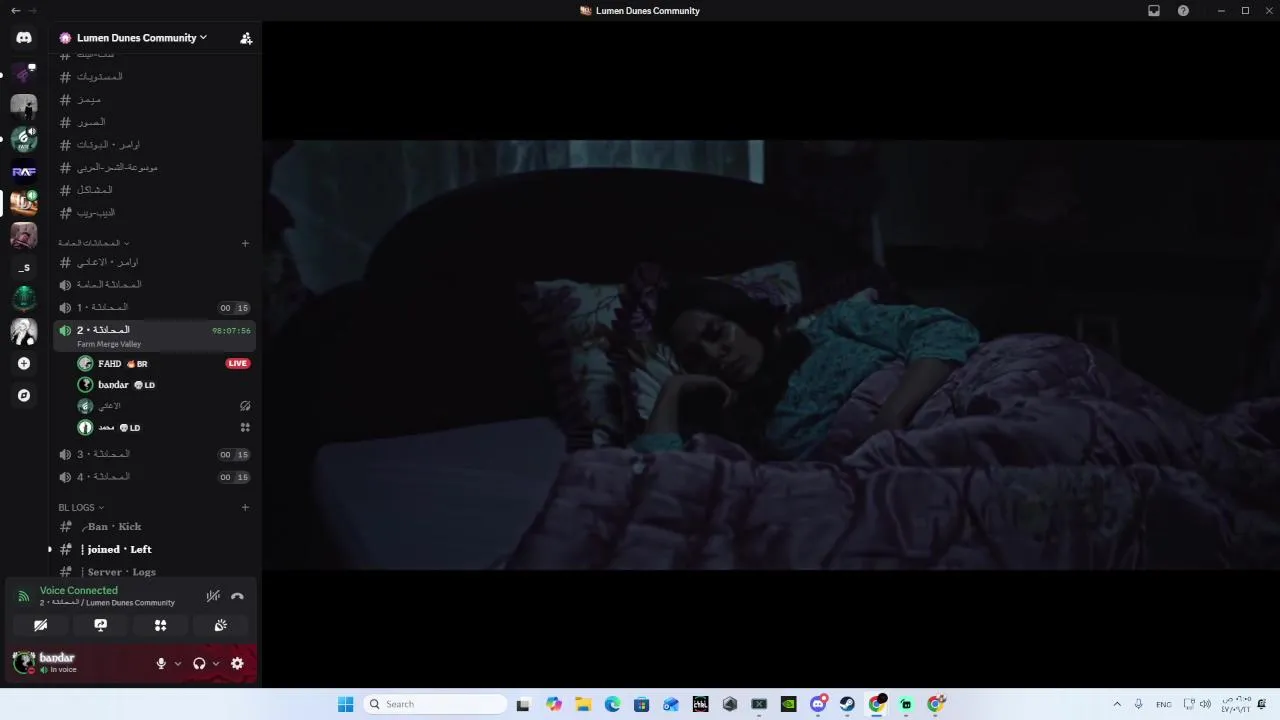Viewport: 1280px width, 720px height.
Task: Open File Explorer from taskbar
Action: [x=583, y=704]
